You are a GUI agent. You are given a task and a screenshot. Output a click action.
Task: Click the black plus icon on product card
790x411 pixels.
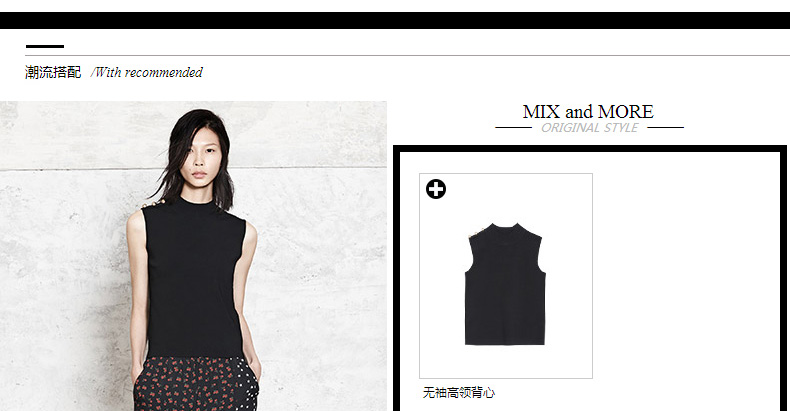436,189
